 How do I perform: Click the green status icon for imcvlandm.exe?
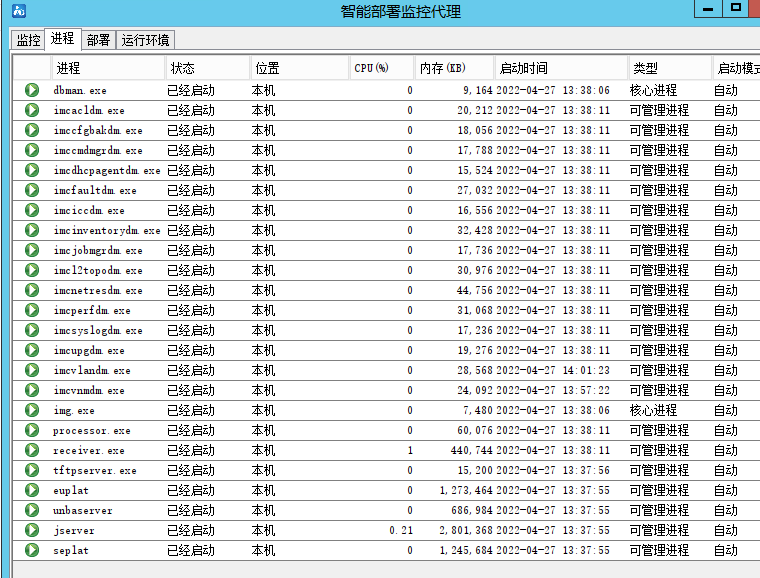coord(32,370)
